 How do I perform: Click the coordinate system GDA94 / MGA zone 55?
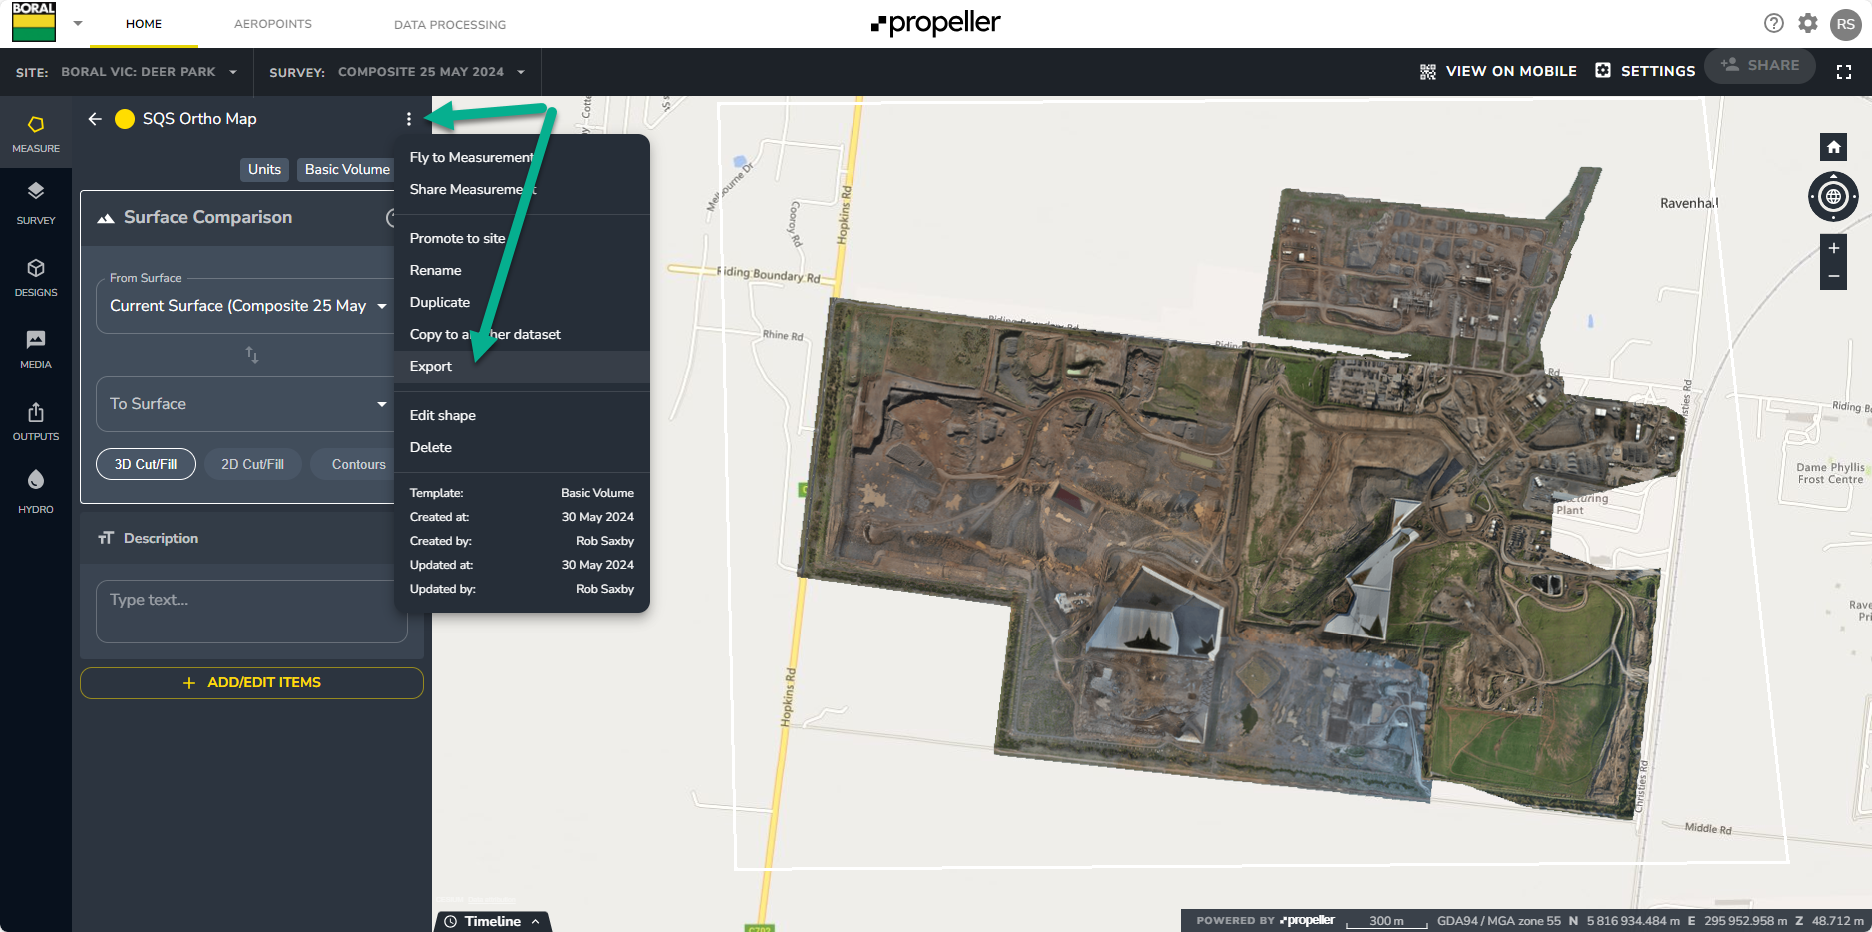pos(1499,921)
